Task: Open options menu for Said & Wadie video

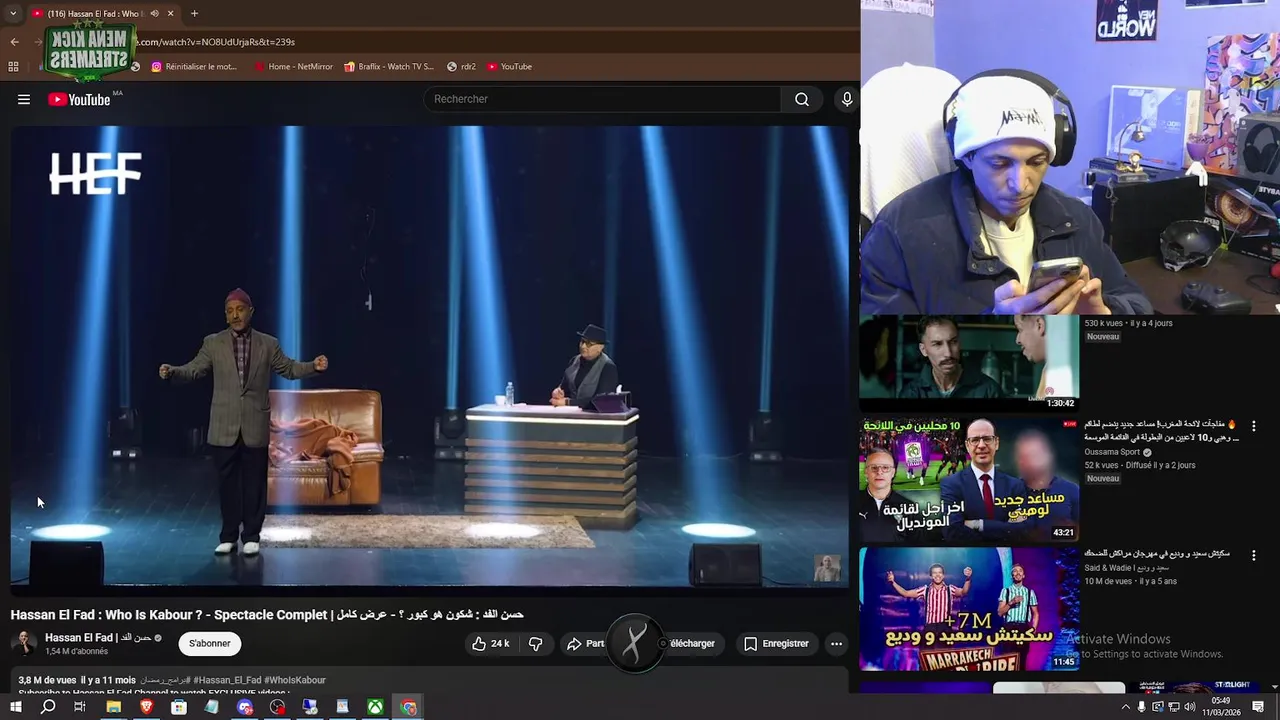Action: point(1253,555)
